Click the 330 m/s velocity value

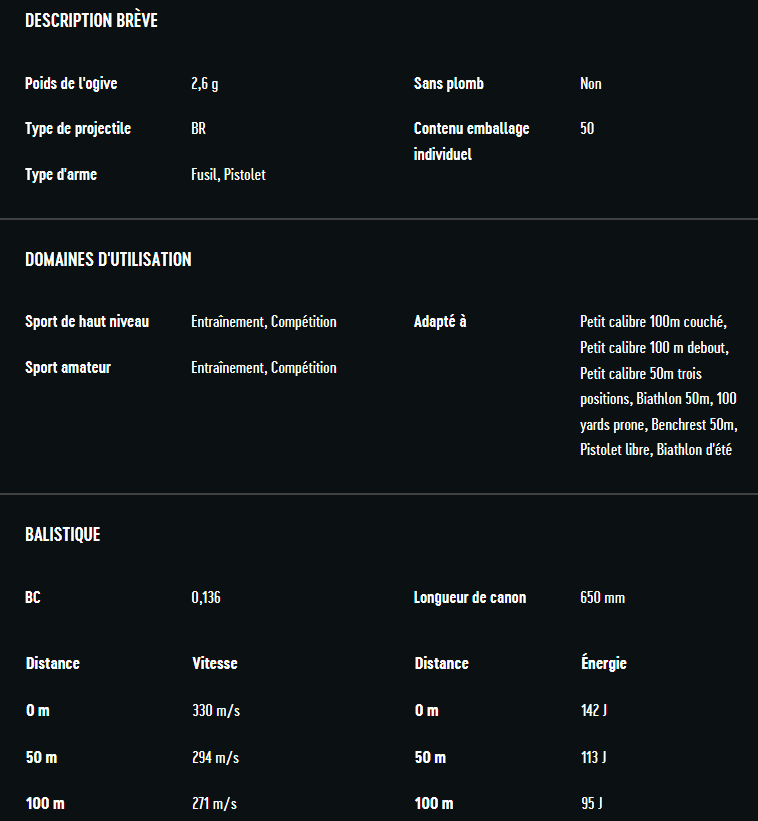pos(215,711)
